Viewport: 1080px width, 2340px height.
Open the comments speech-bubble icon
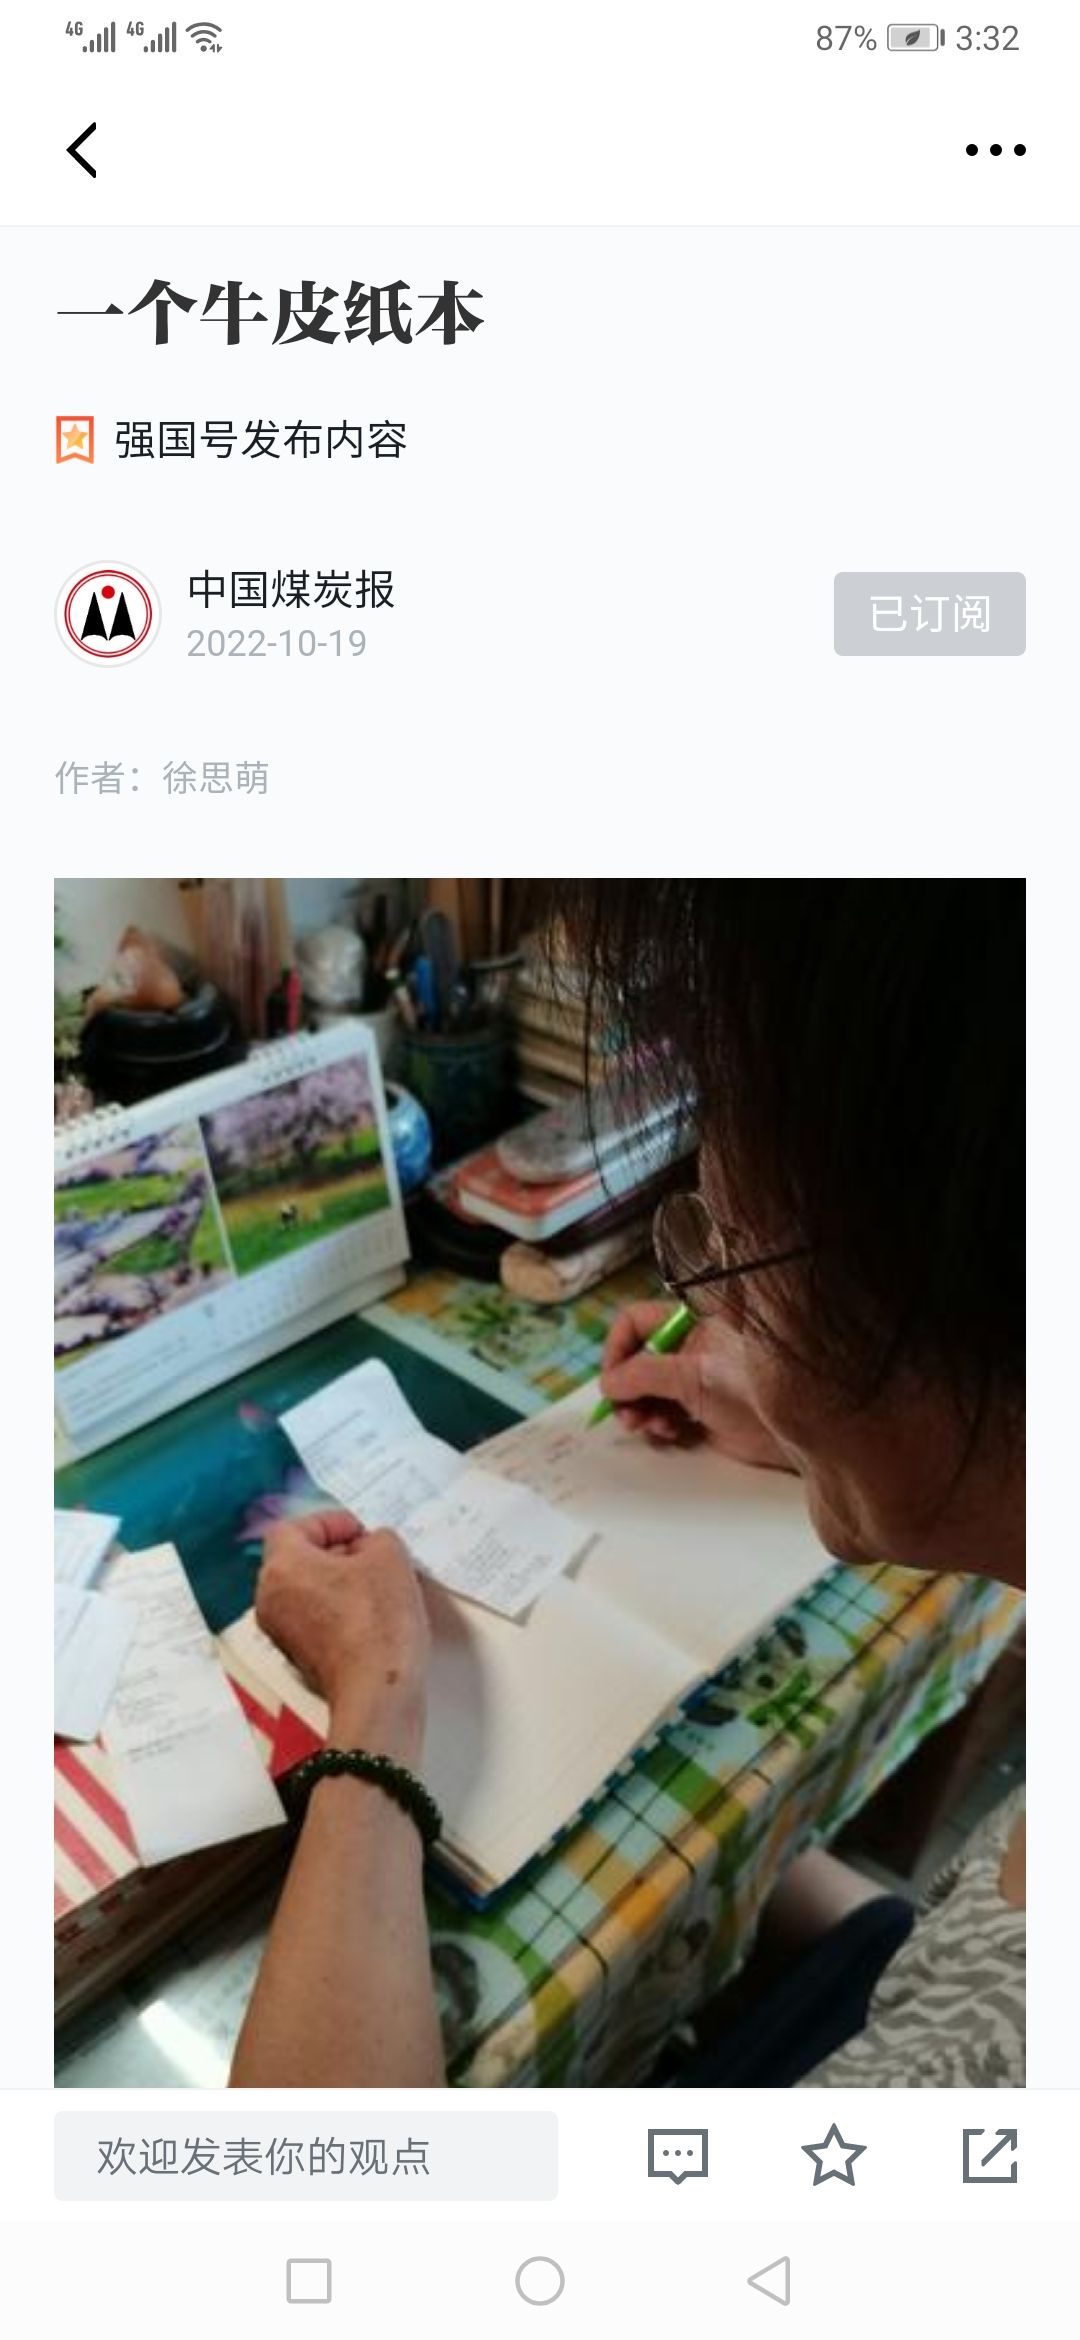(x=678, y=2156)
